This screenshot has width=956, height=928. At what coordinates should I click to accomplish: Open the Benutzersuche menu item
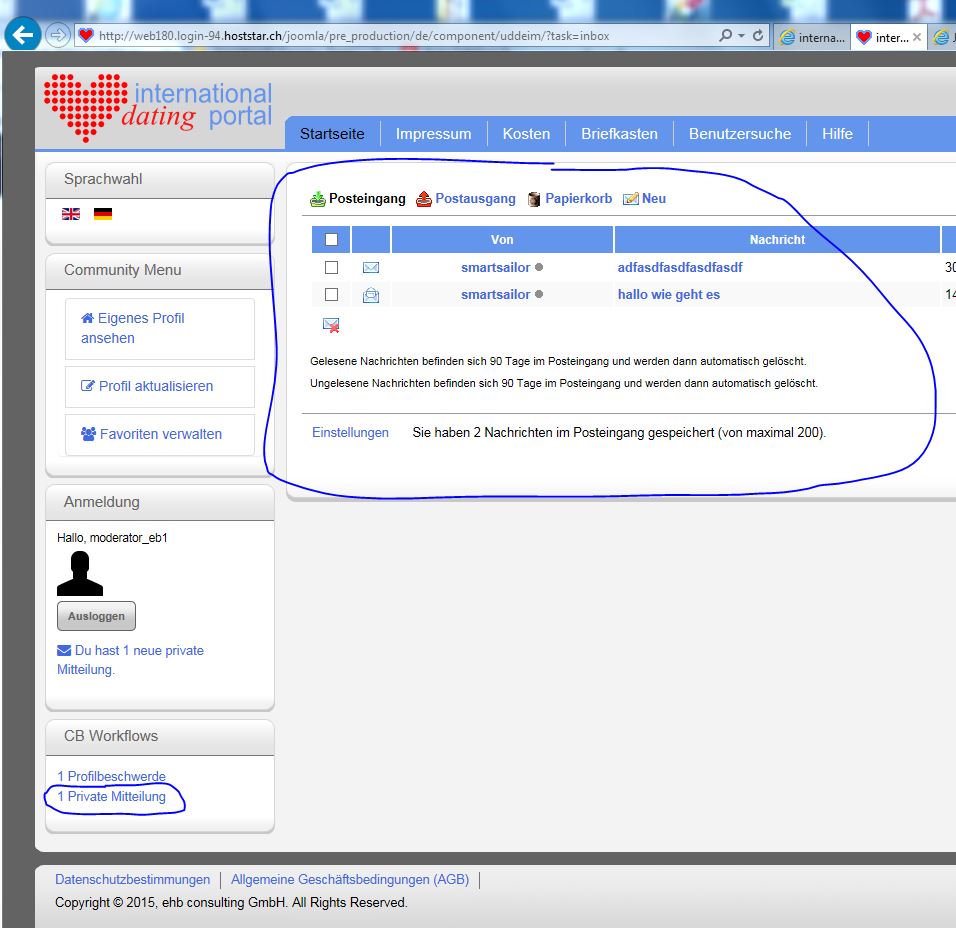click(740, 134)
